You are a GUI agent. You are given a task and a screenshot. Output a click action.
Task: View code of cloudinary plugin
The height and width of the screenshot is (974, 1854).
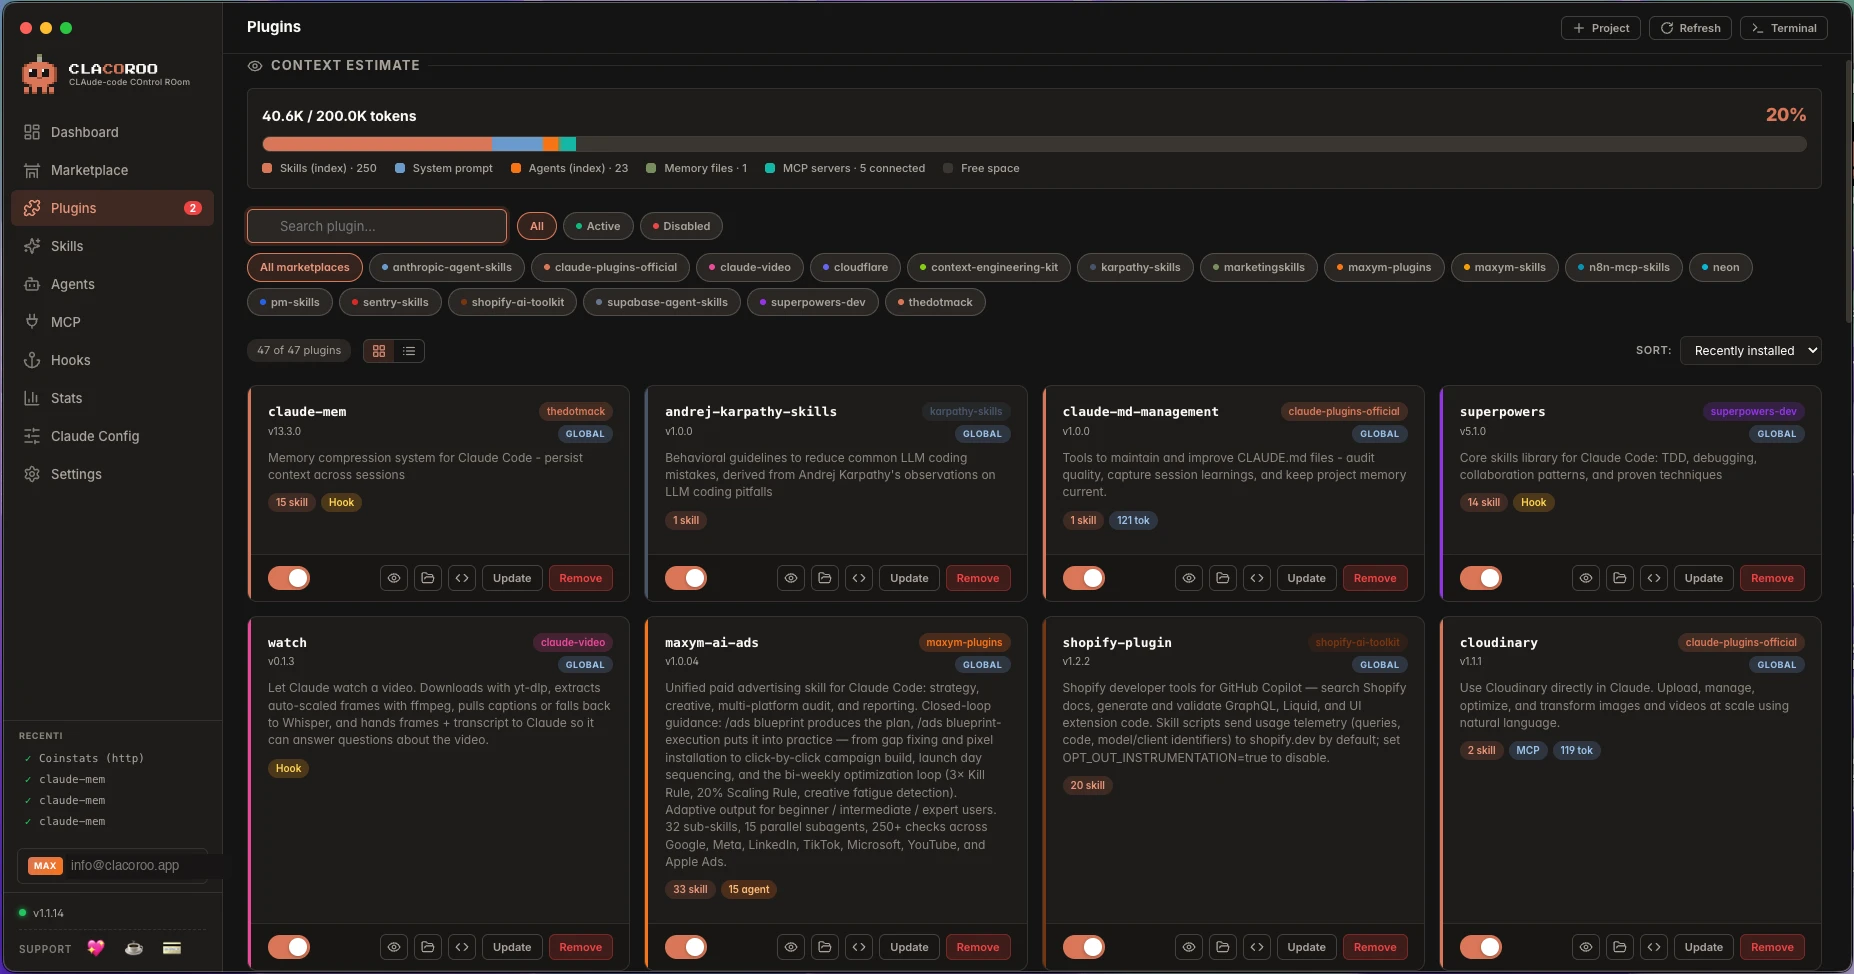coord(1654,947)
